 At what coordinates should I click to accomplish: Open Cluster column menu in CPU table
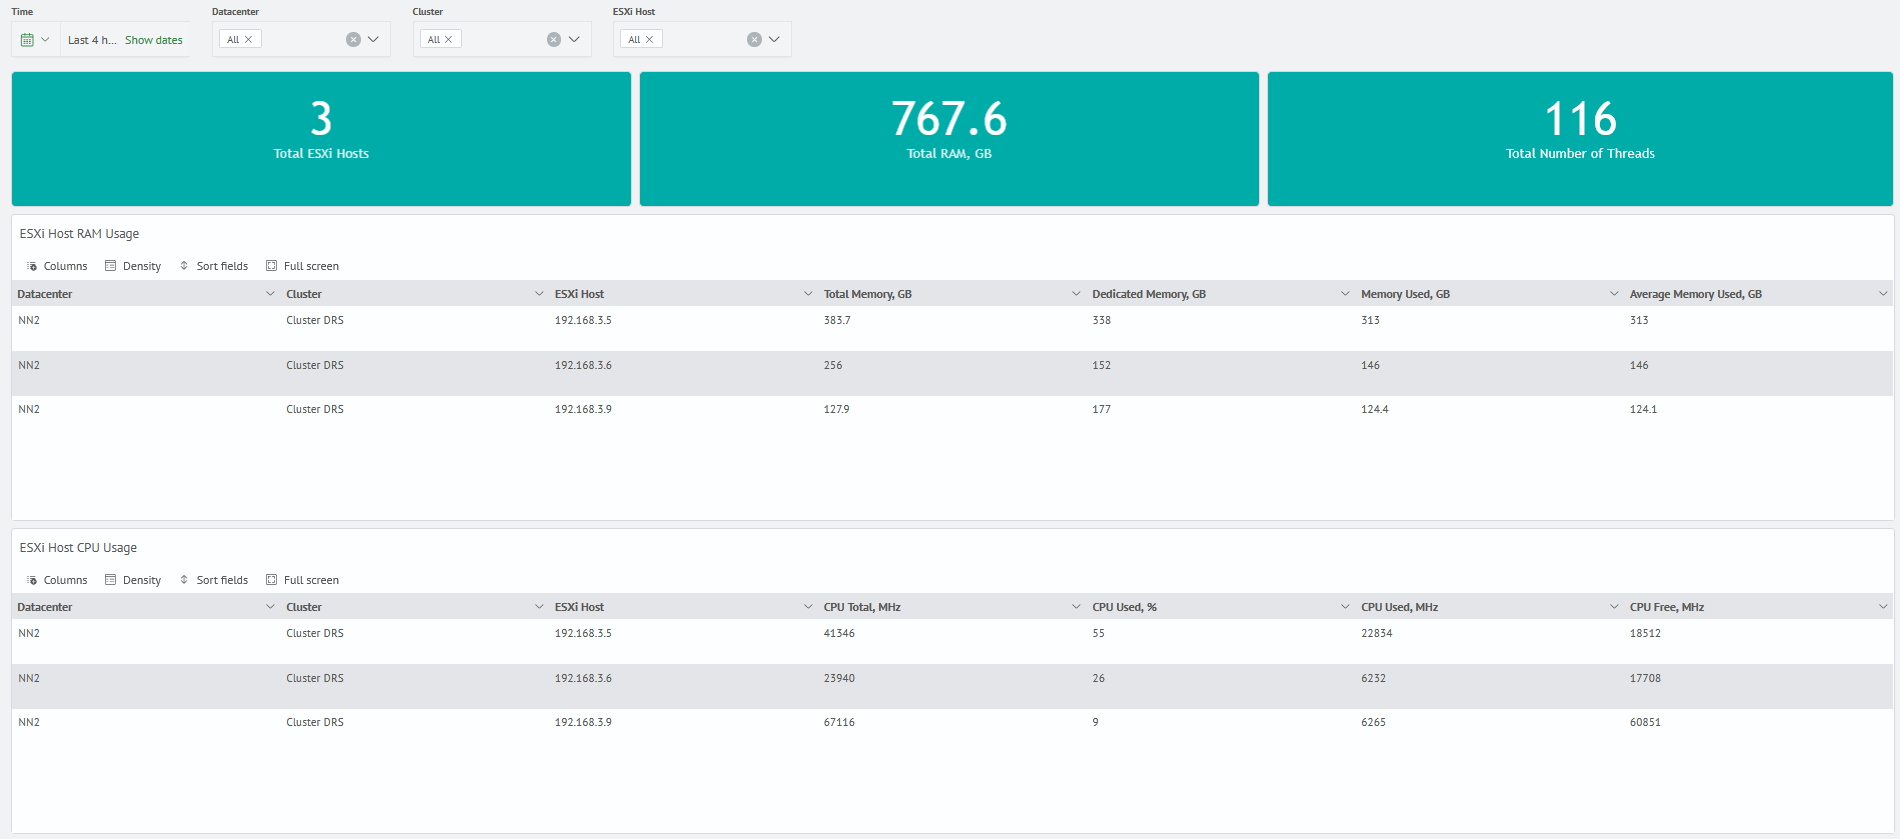[x=540, y=607]
